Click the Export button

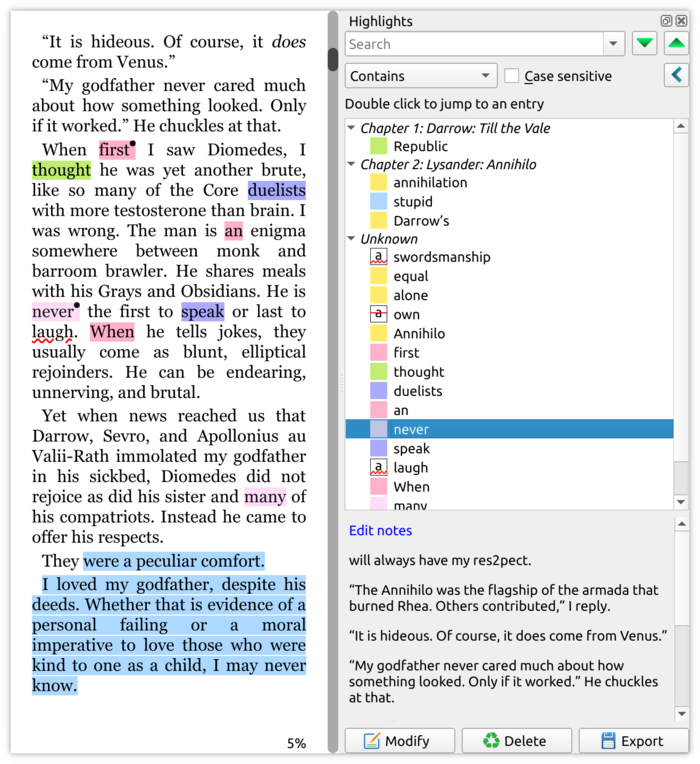(x=634, y=741)
